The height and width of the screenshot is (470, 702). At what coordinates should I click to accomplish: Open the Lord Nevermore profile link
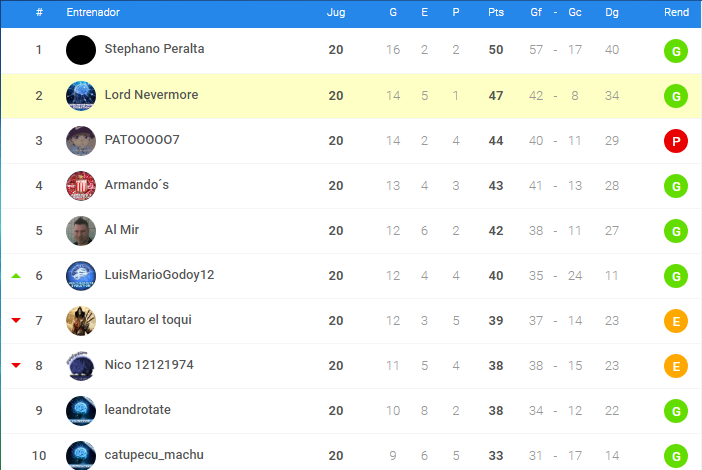(x=151, y=95)
